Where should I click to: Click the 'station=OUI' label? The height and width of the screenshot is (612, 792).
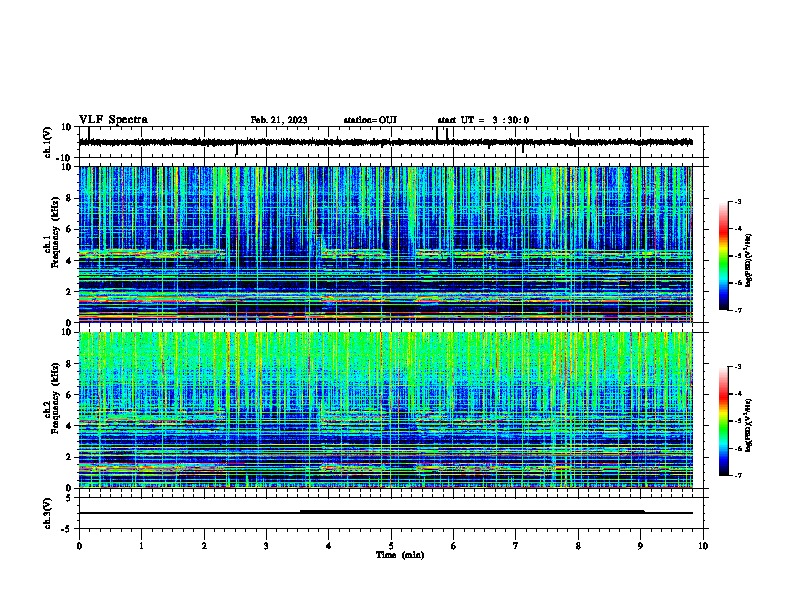pyautogui.click(x=370, y=120)
